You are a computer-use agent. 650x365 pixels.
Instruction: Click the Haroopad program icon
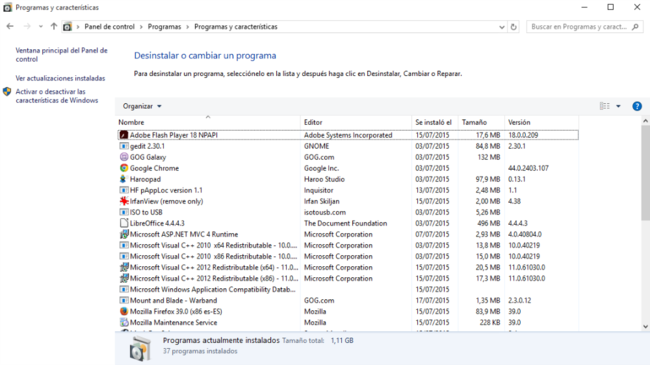pos(124,179)
